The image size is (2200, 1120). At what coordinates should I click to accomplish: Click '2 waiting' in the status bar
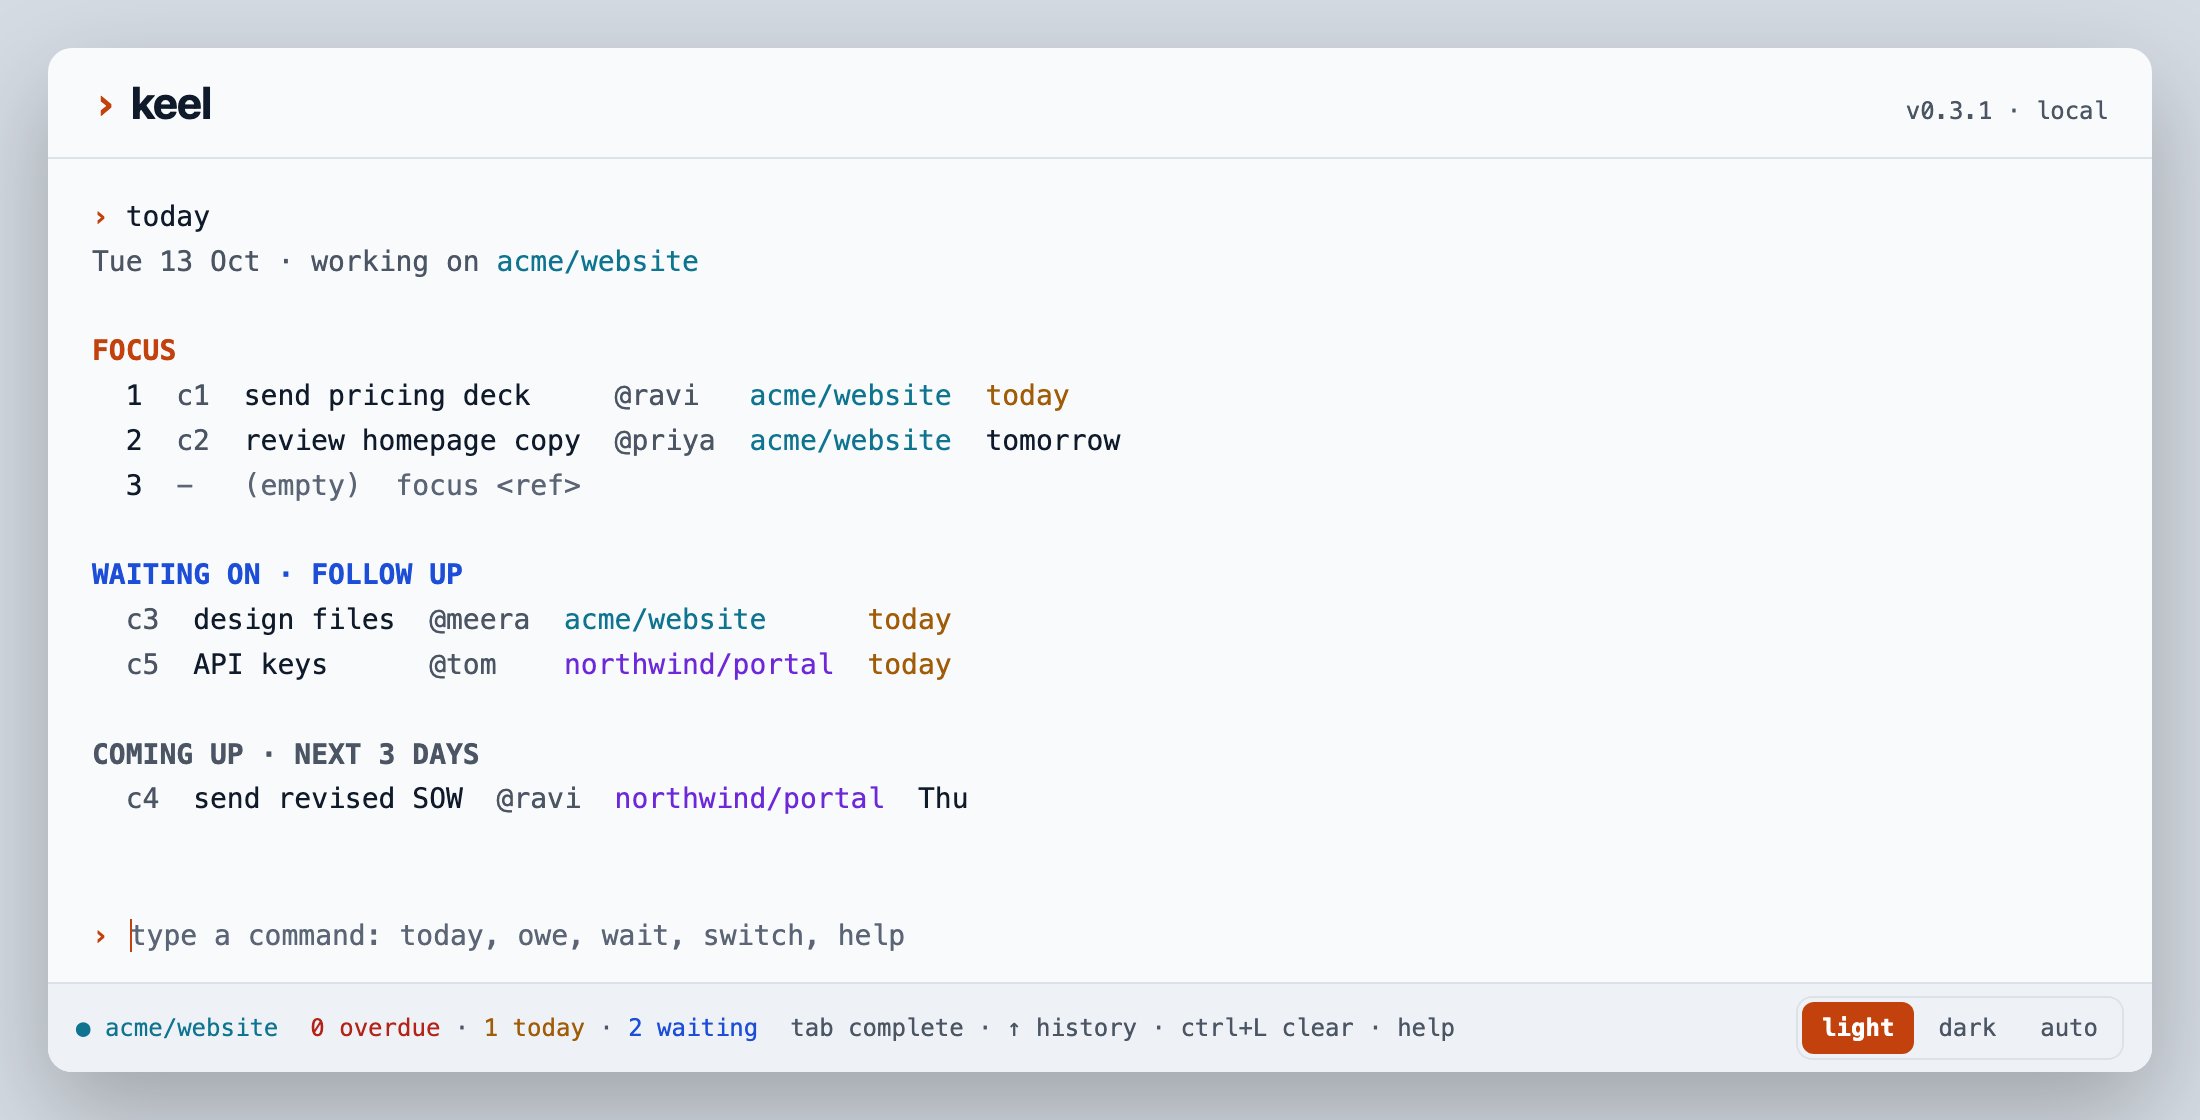coord(692,1028)
